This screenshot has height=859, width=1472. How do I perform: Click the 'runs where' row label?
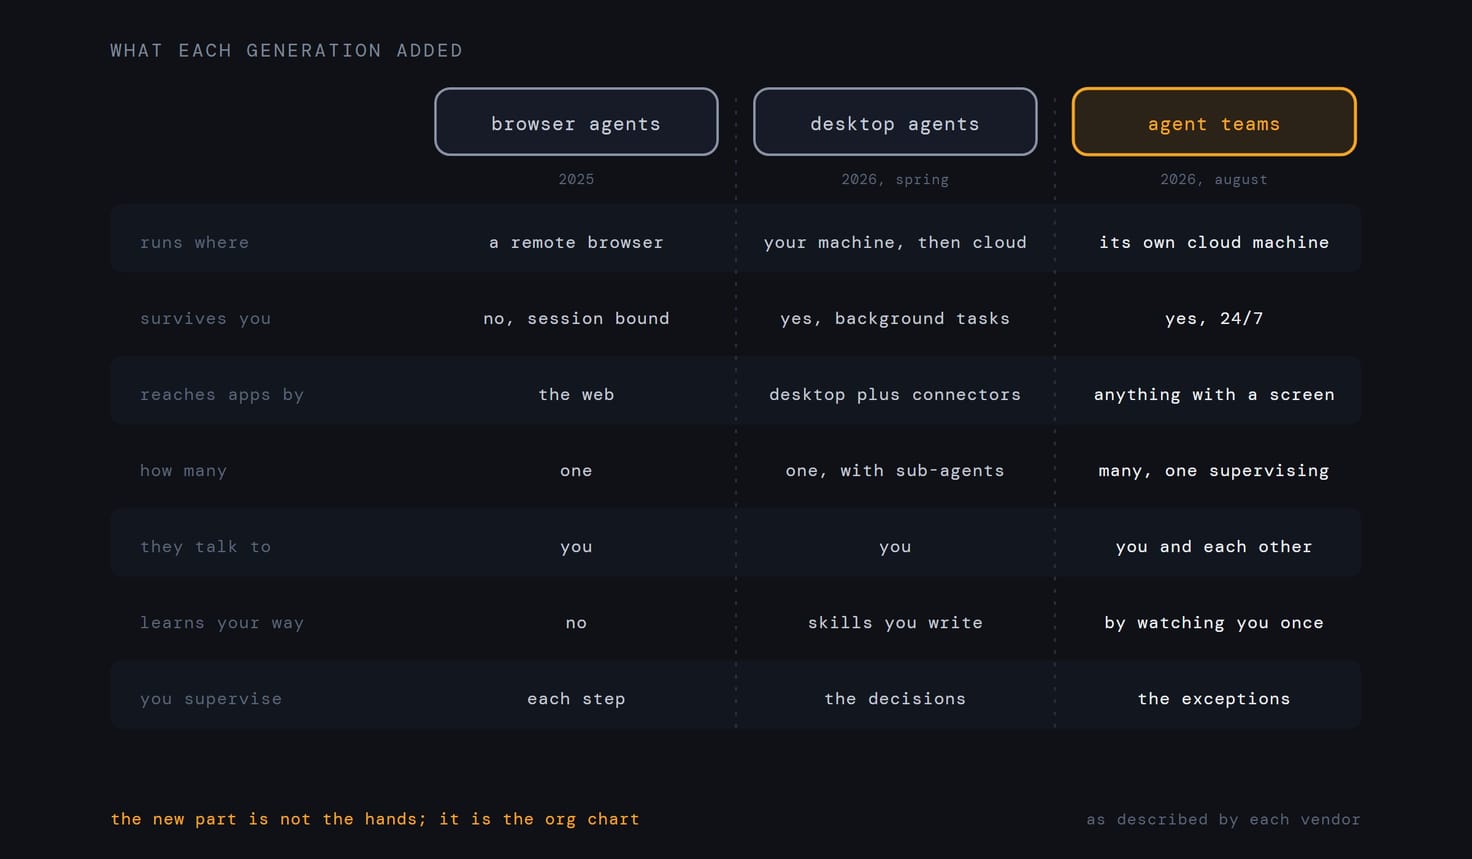click(x=194, y=242)
